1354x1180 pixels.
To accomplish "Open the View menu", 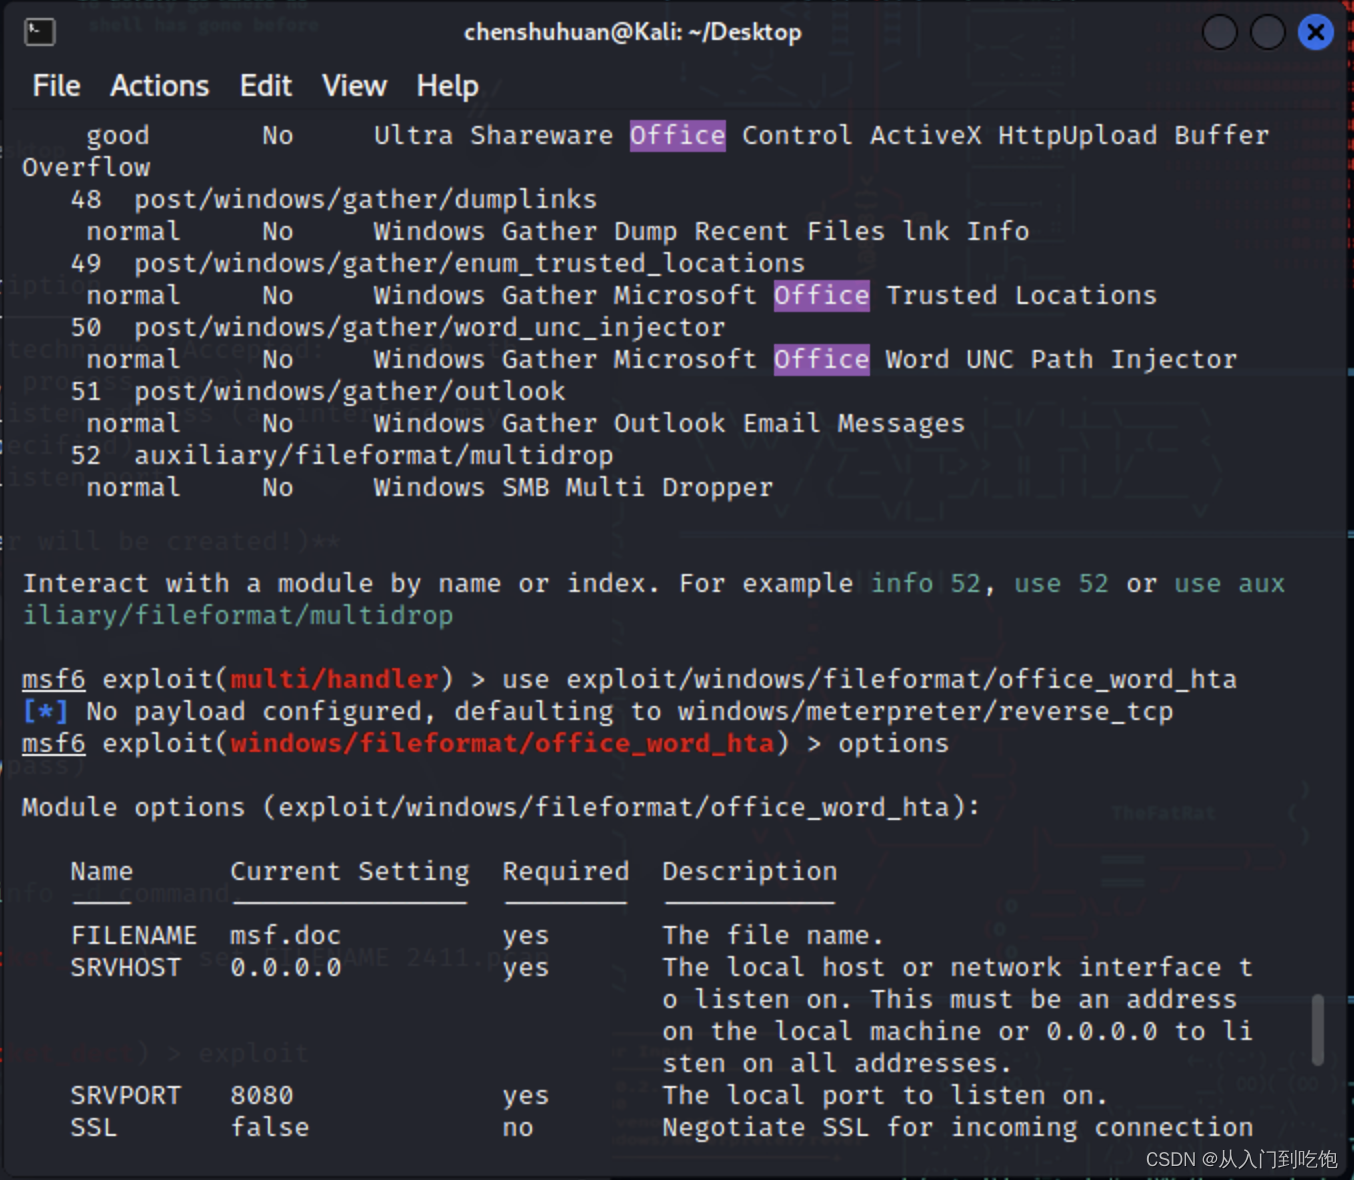I will click(354, 86).
